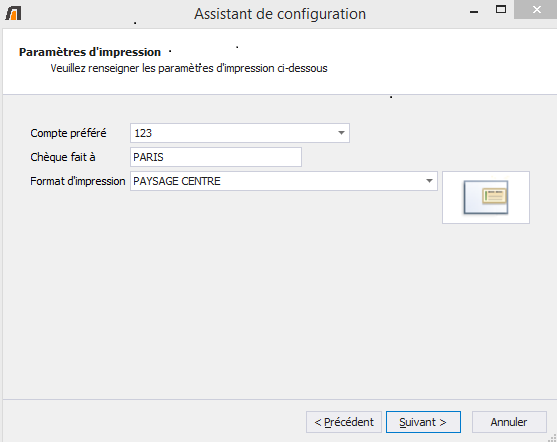Click the Paramètres d'impression heading
The height and width of the screenshot is (442, 557).
pos(90,52)
